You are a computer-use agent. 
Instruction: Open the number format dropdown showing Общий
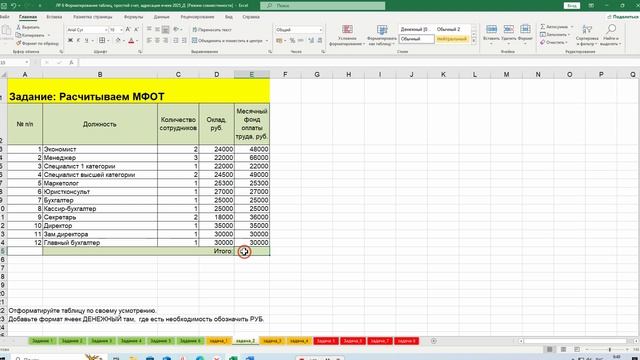tap(320, 30)
